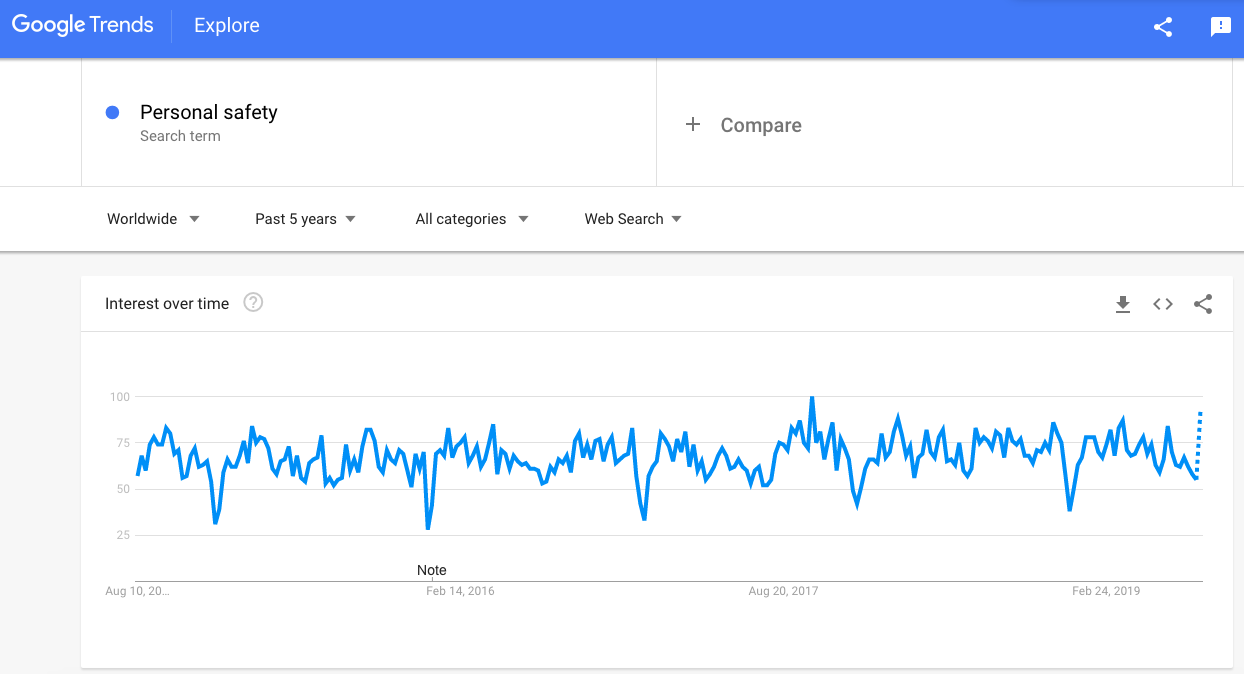Download the Interest over time chart data
The height and width of the screenshot is (674, 1244).
click(x=1123, y=304)
